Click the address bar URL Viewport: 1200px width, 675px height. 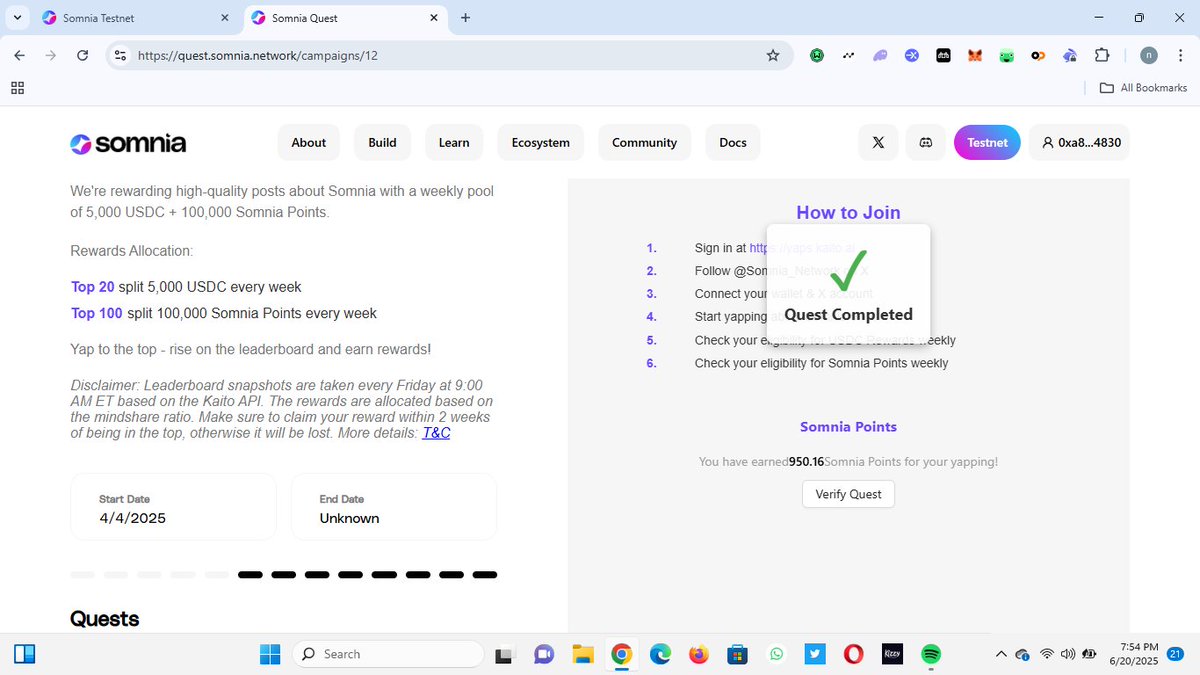pos(258,56)
